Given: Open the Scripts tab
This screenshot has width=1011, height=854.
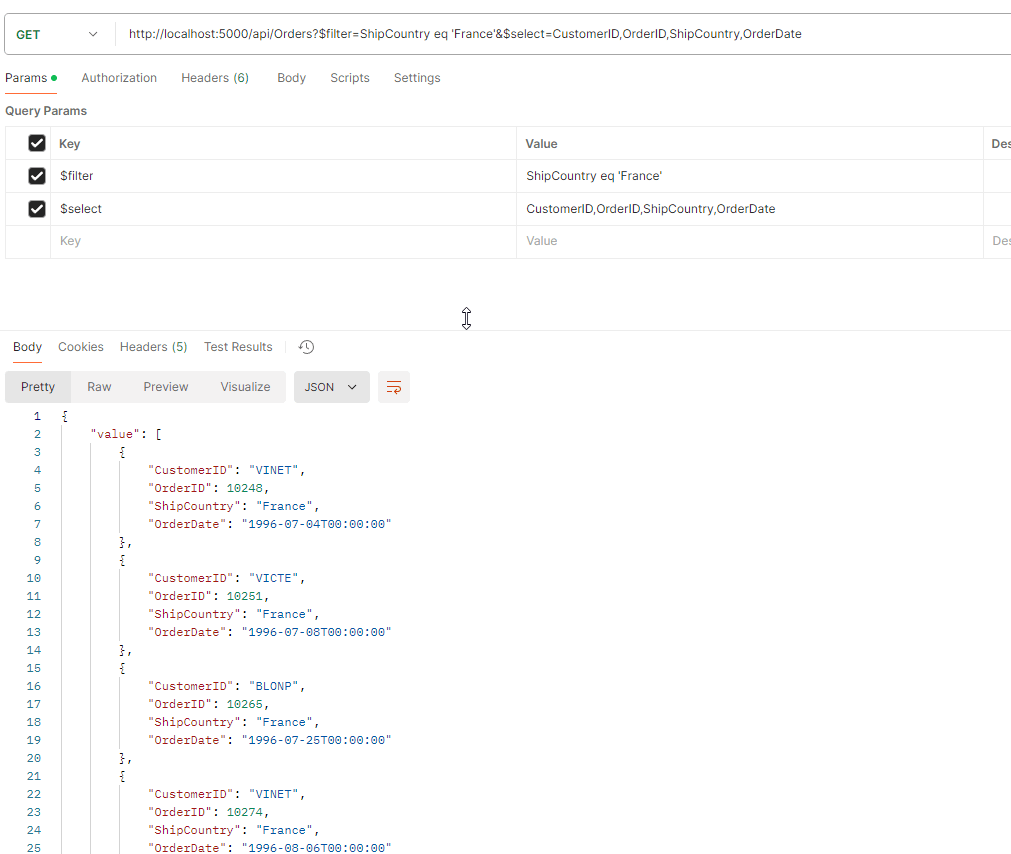Looking at the screenshot, I should 350,78.
